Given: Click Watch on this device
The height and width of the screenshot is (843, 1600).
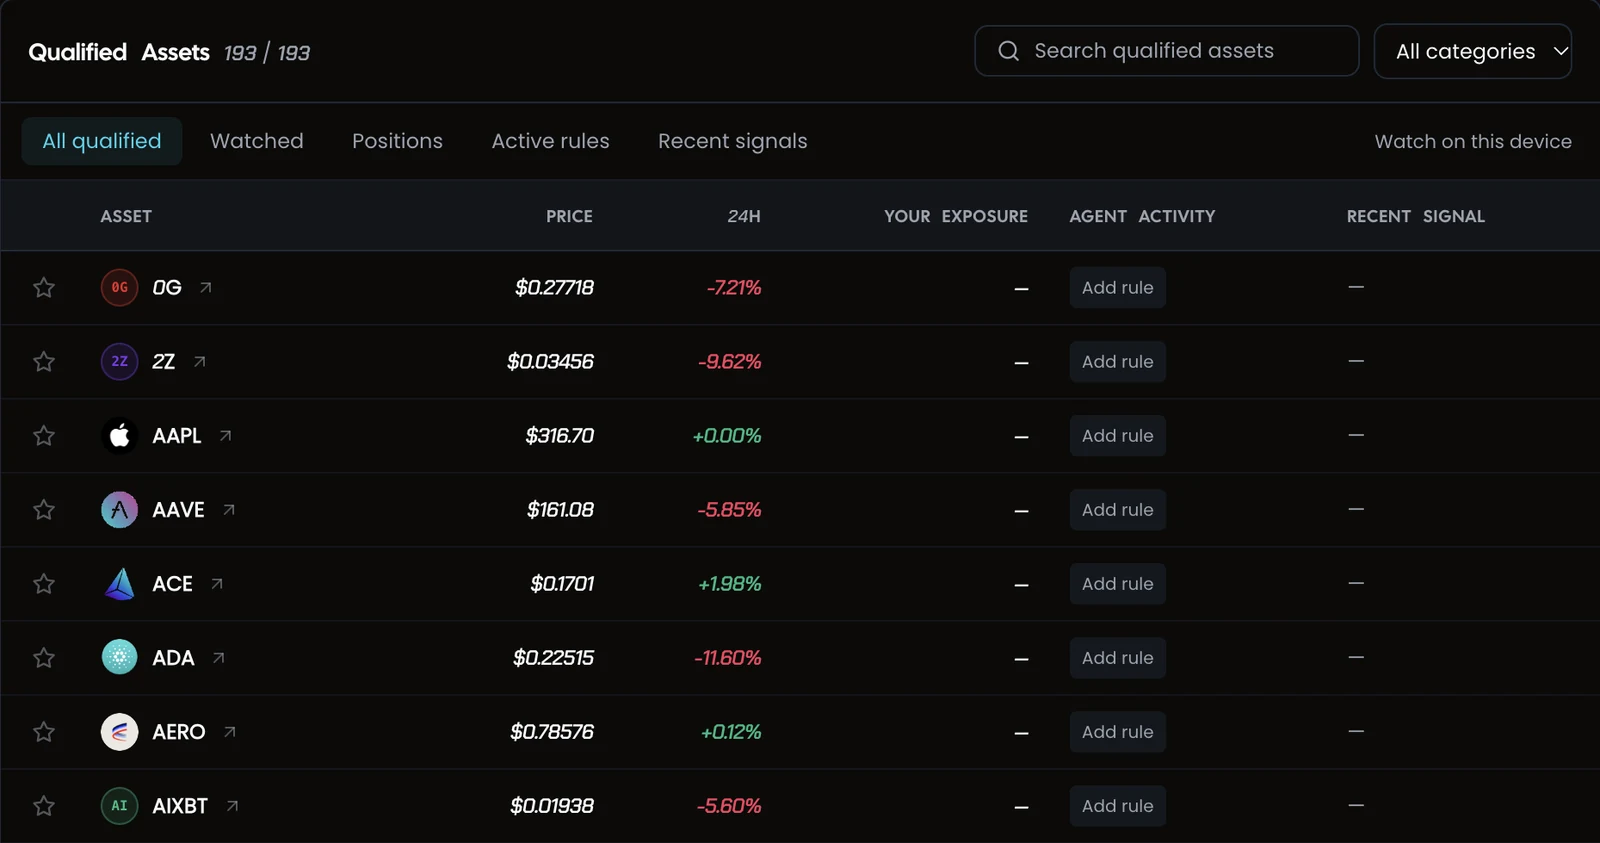Looking at the screenshot, I should click(1473, 141).
